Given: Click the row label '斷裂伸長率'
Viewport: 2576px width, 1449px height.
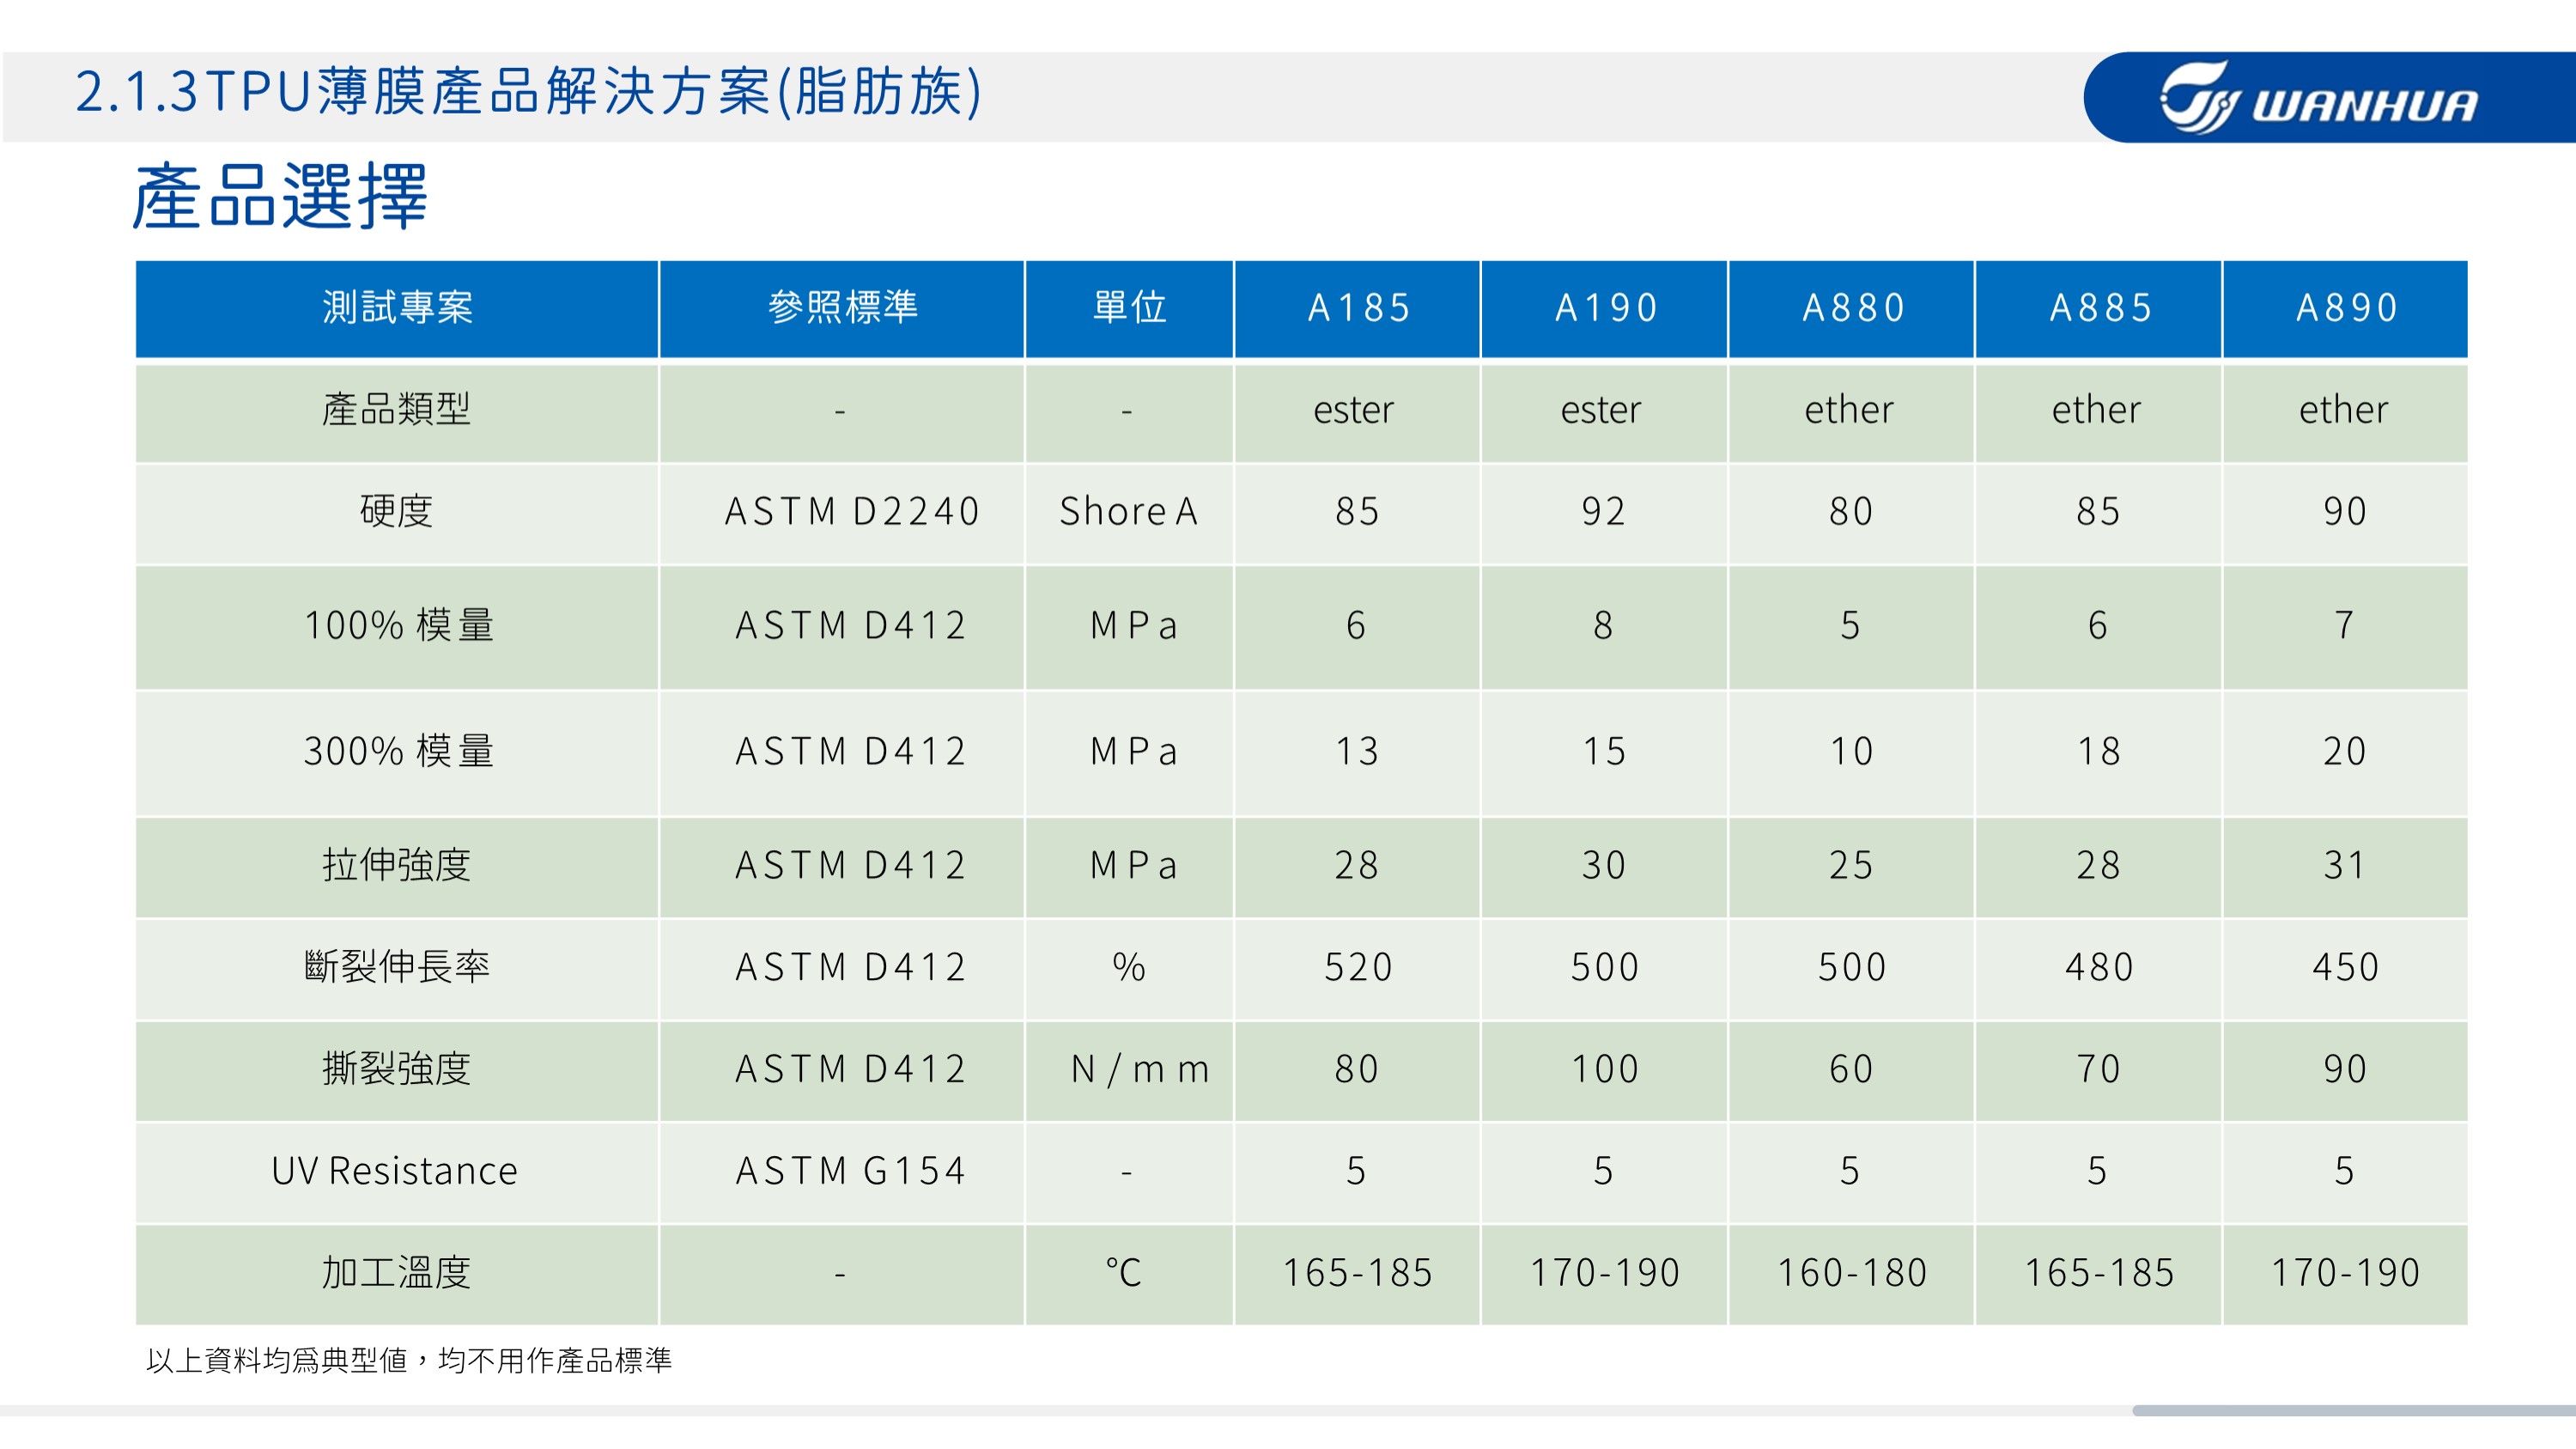Looking at the screenshot, I should click(x=397, y=967).
